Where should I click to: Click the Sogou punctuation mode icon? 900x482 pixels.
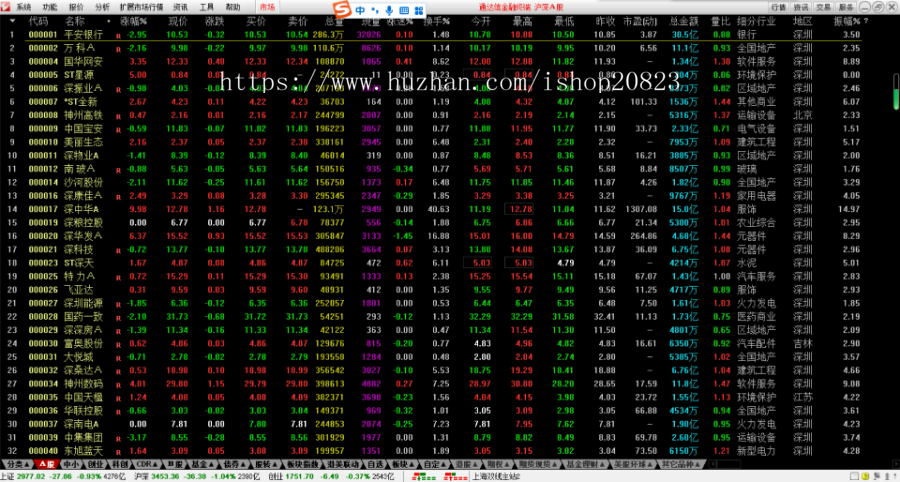[x=375, y=10]
